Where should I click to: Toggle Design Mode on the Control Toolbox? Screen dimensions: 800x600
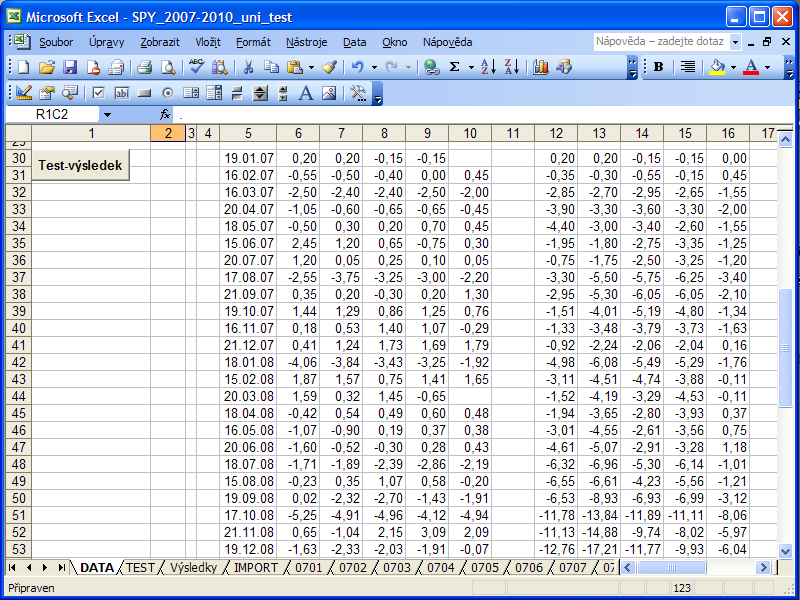[x=23, y=93]
